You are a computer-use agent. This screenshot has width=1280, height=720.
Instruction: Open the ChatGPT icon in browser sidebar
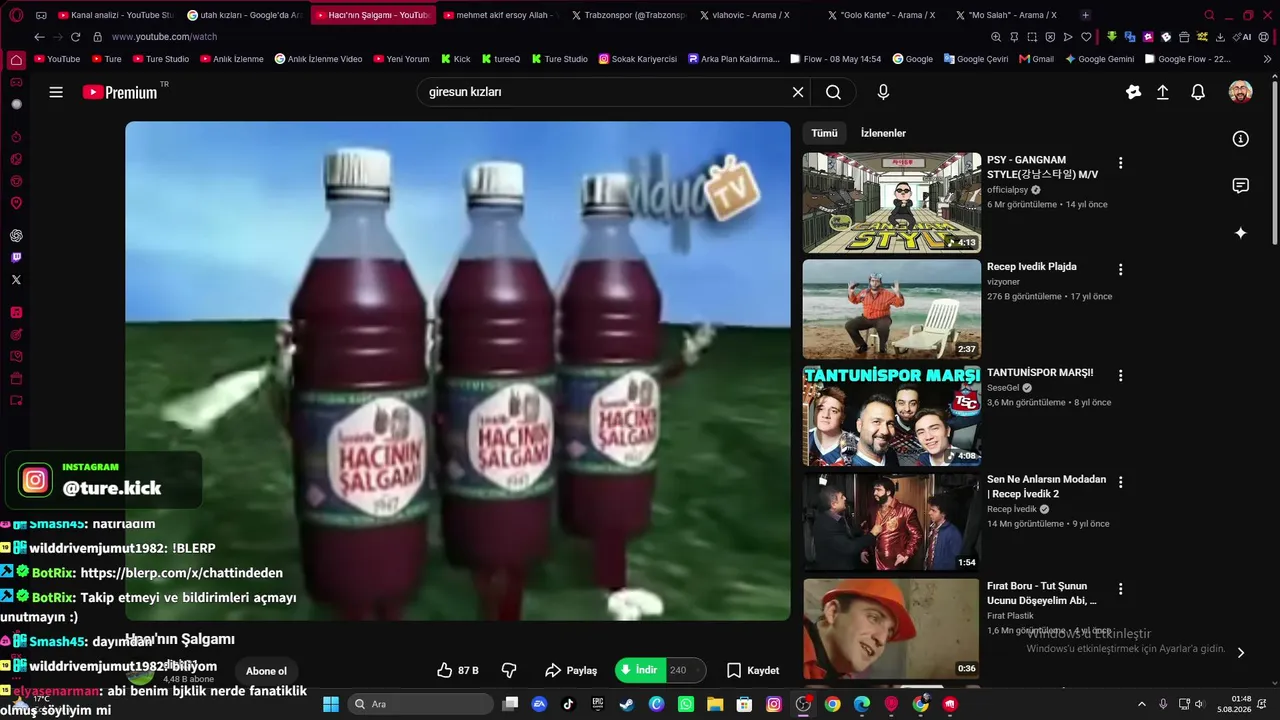click(16, 236)
